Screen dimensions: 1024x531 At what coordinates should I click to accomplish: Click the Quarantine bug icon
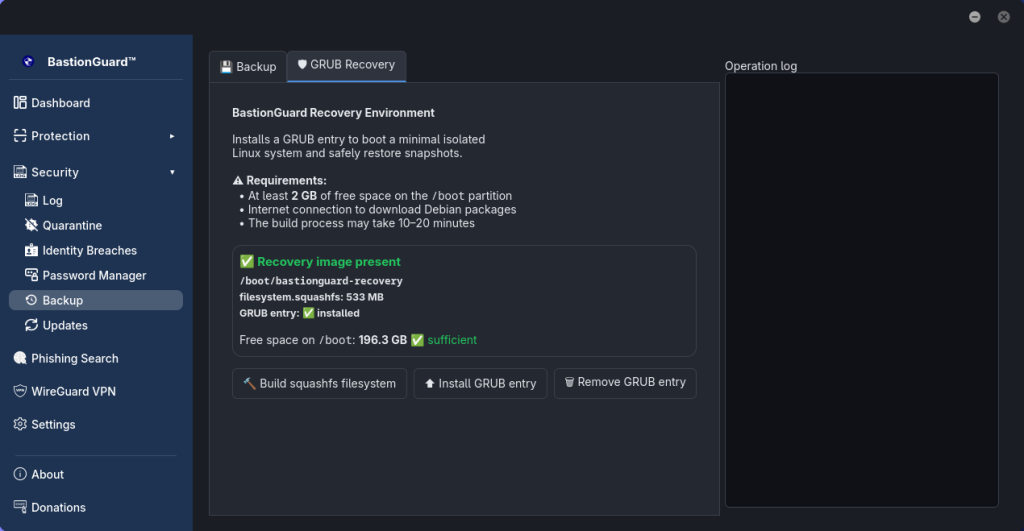[31, 225]
